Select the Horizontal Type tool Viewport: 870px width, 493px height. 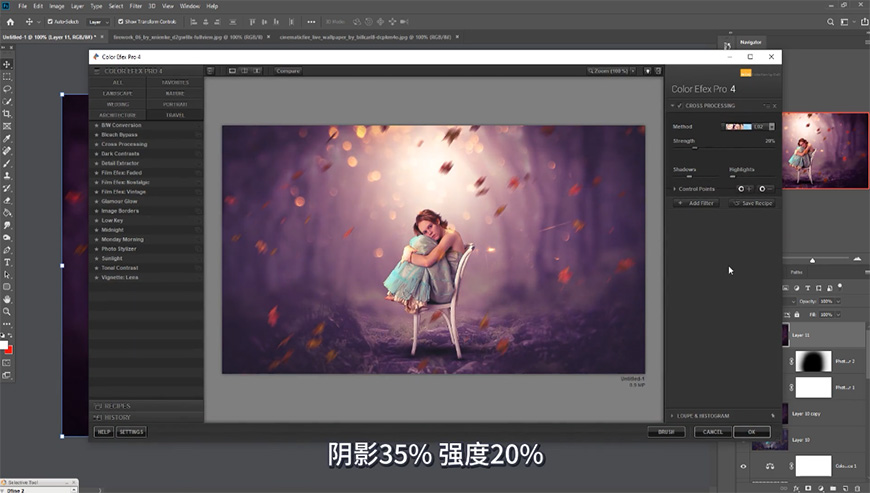click(x=7, y=262)
